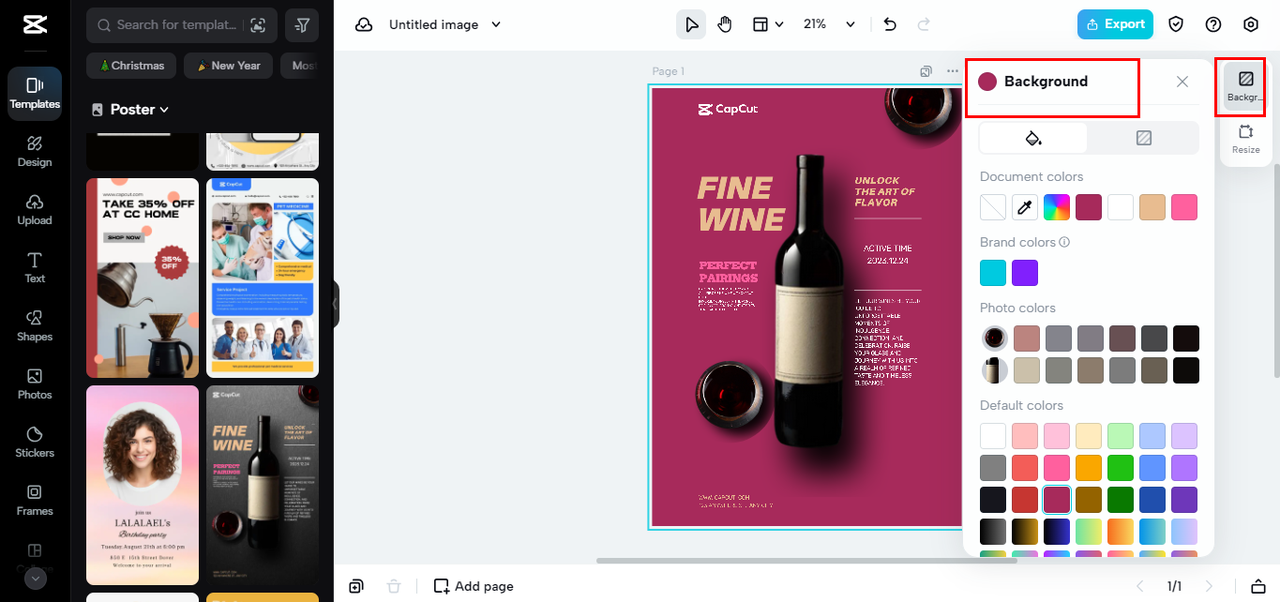The width and height of the screenshot is (1280, 602).
Task: Select the medical blue poster template
Action: click(x=263, y=278)
